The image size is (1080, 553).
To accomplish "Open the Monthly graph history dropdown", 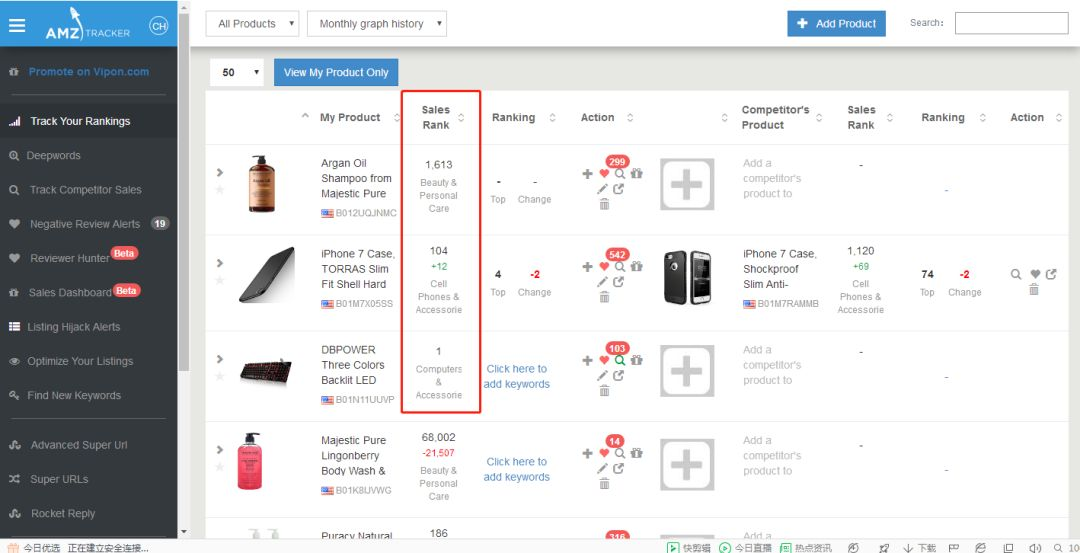I will [377, 23].
